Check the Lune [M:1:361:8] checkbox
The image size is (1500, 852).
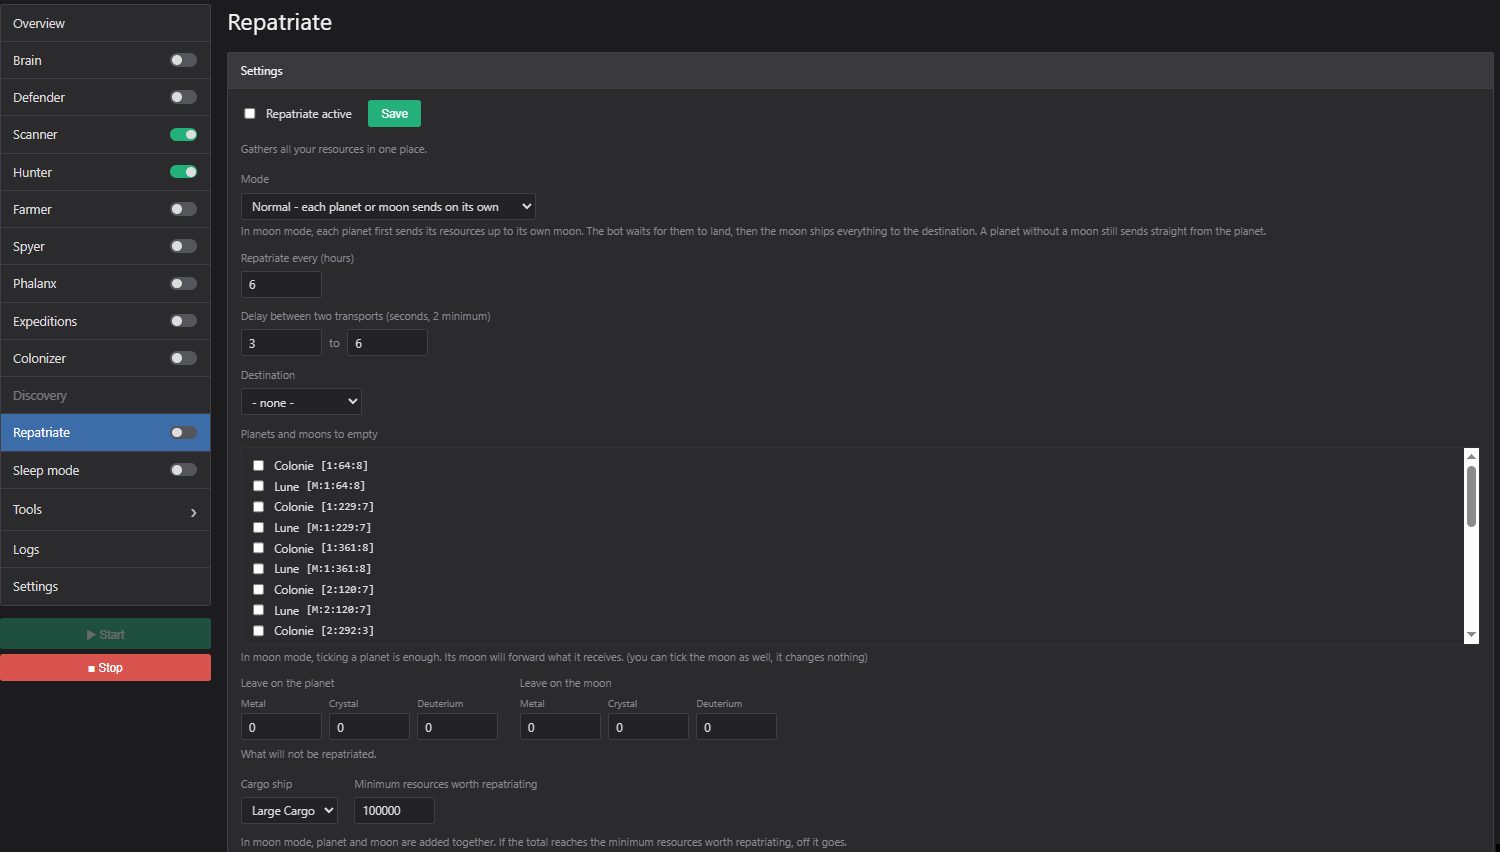click(x=258, y=569)
